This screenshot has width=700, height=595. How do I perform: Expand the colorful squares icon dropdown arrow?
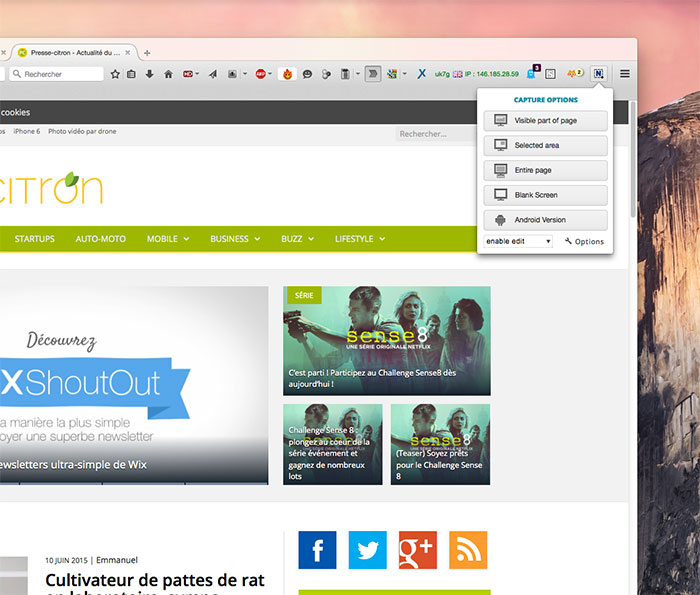[404, 74]
